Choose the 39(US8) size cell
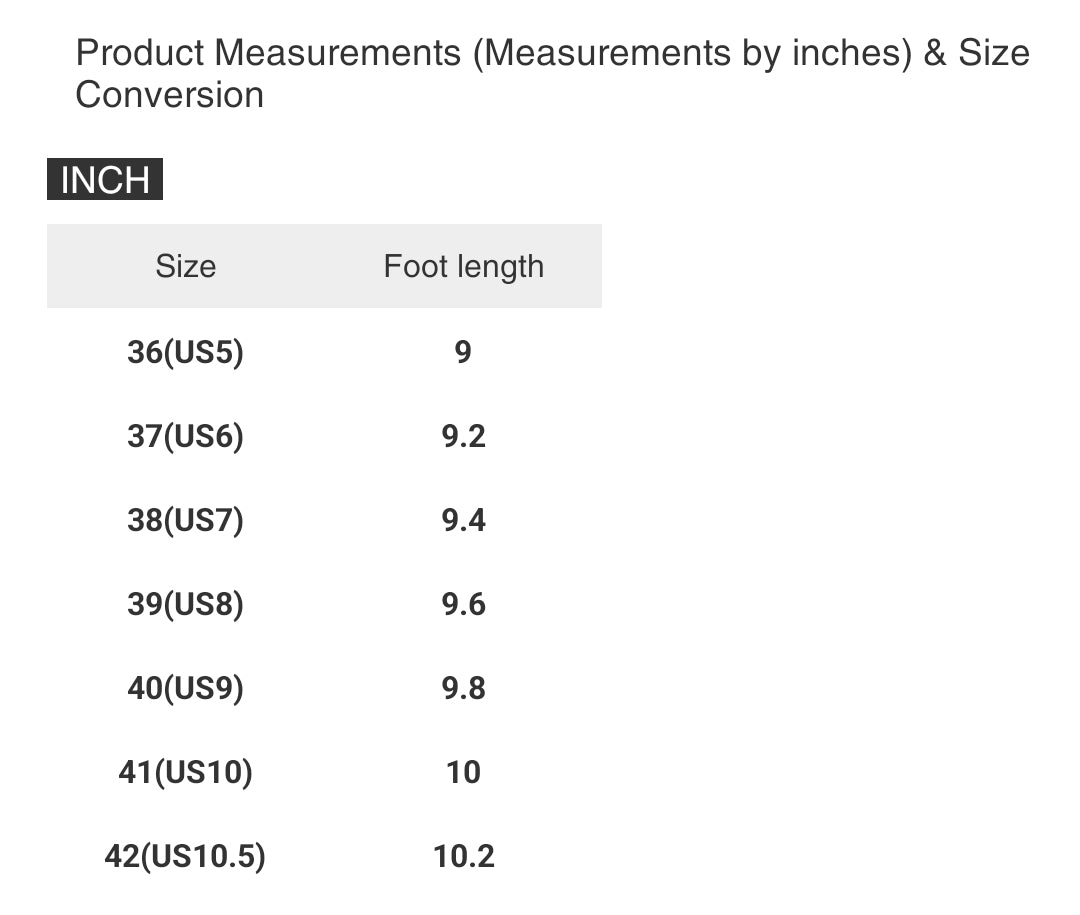The image size is (1080, 915). click(185, 604)
